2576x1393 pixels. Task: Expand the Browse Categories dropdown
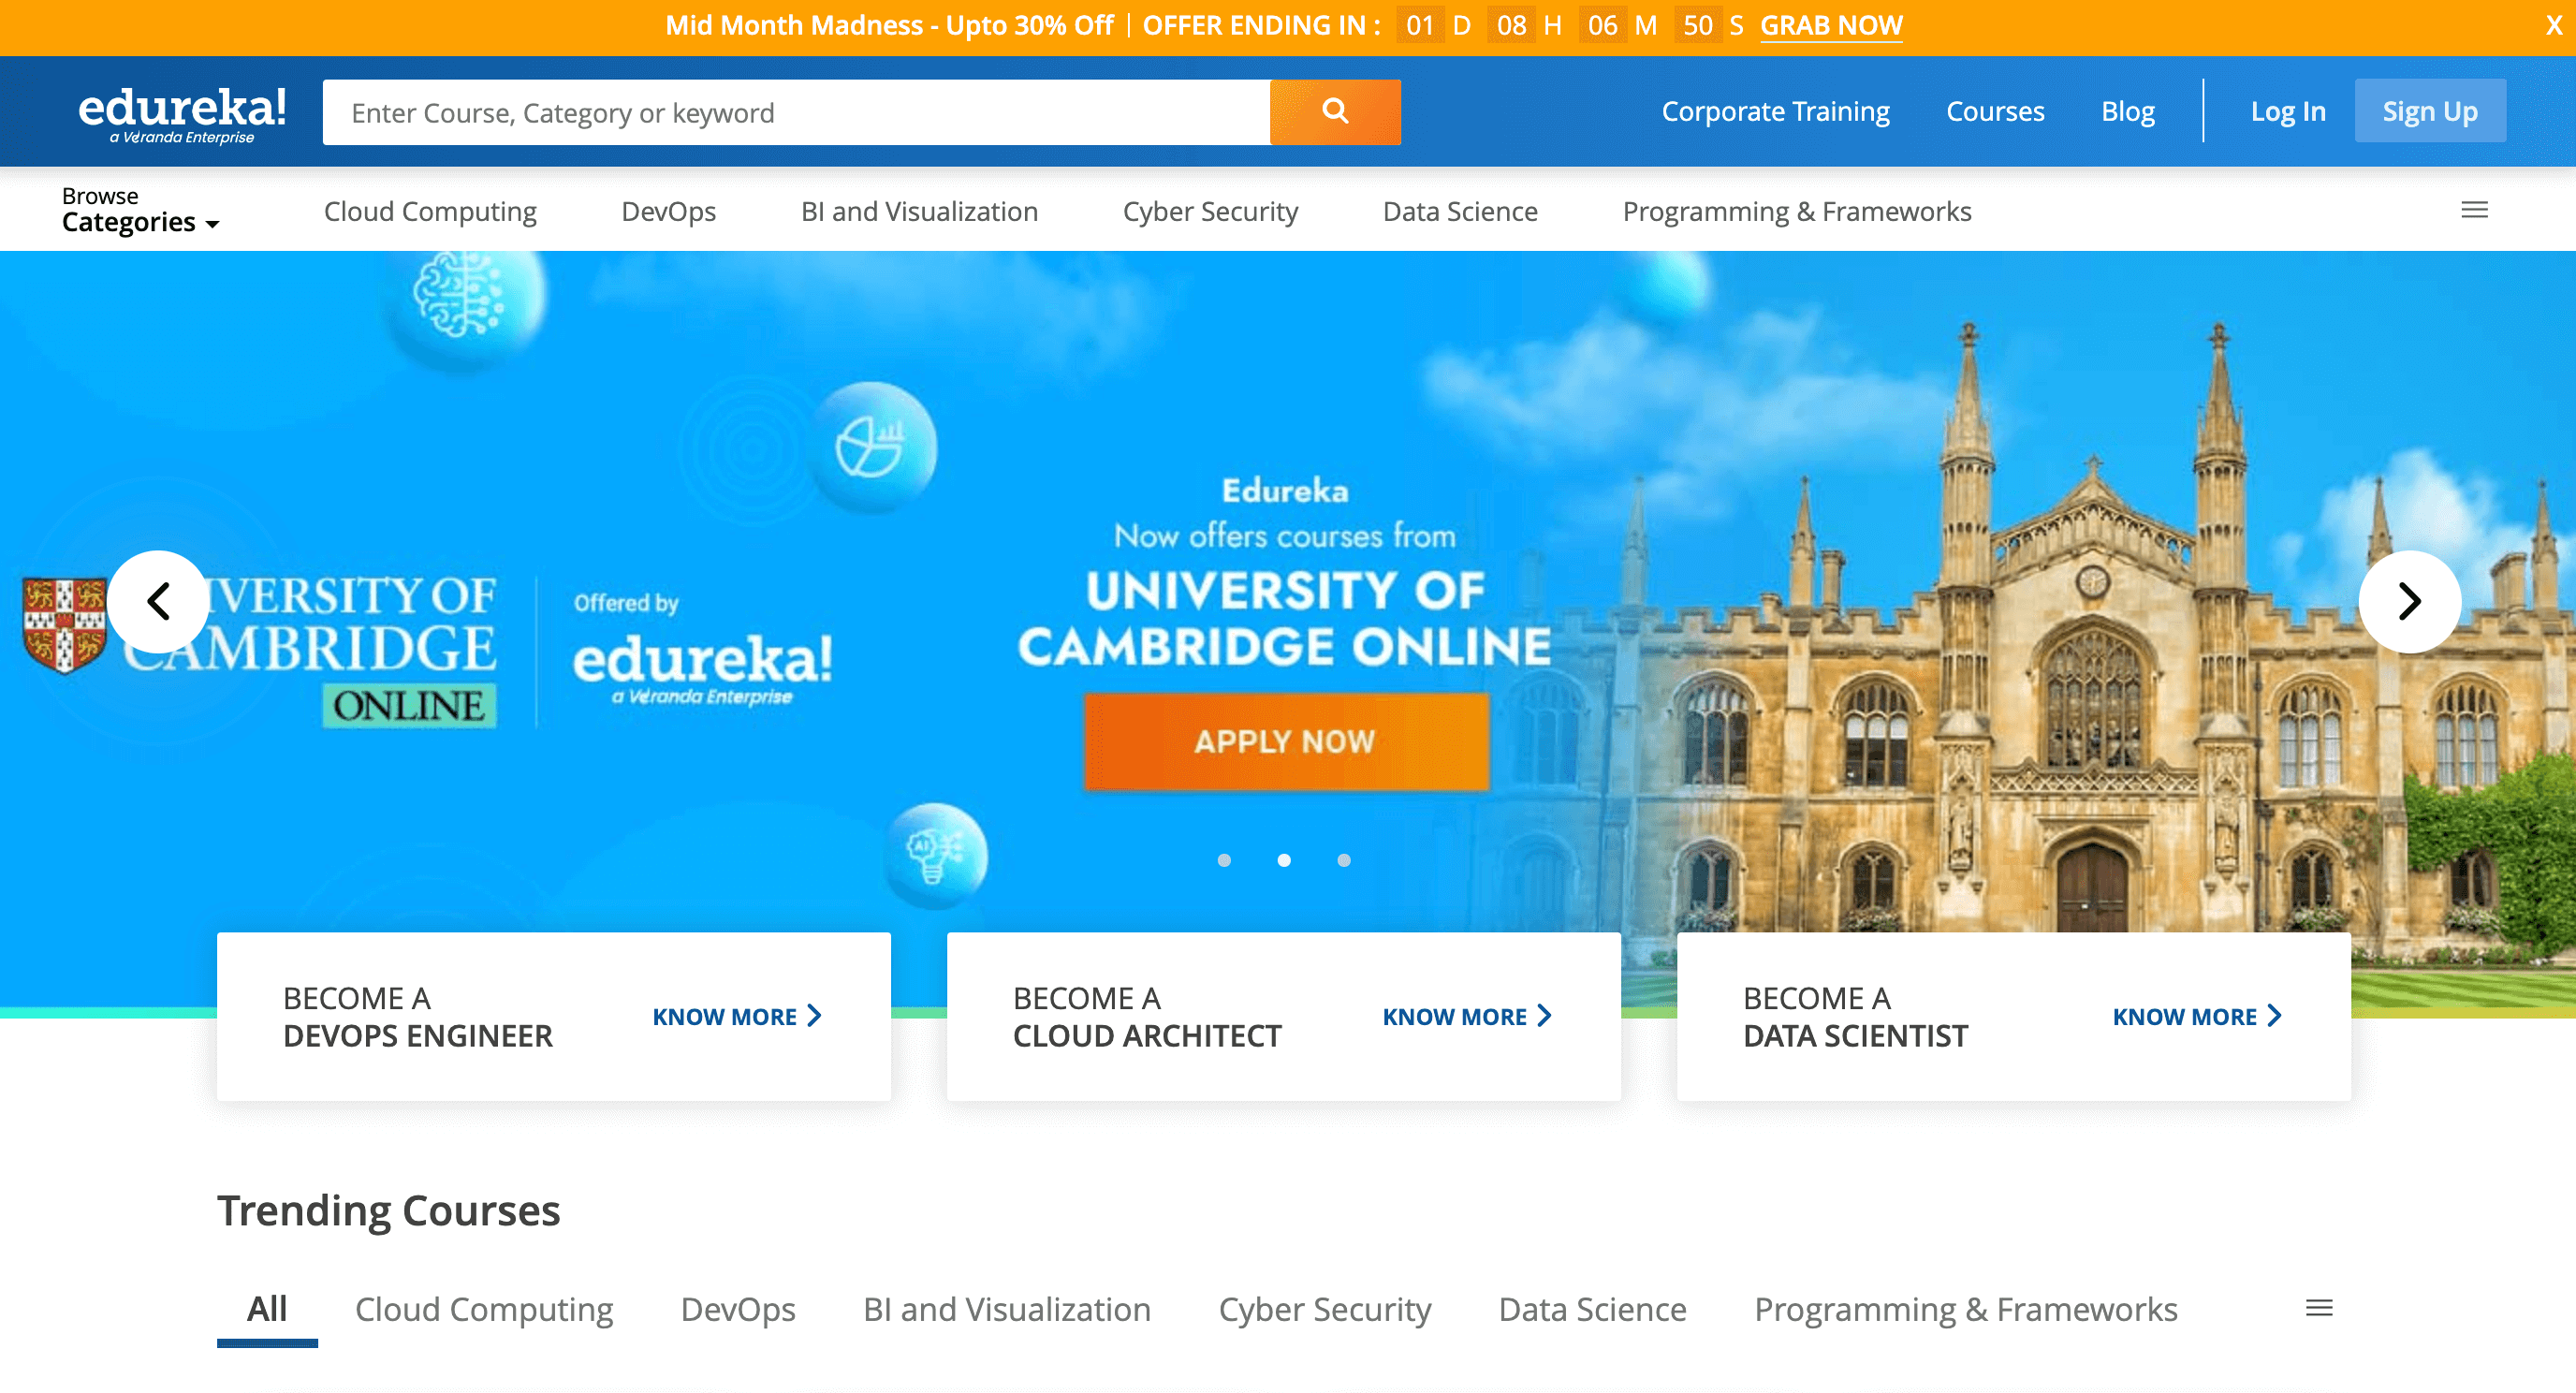(x=140, y=210)
